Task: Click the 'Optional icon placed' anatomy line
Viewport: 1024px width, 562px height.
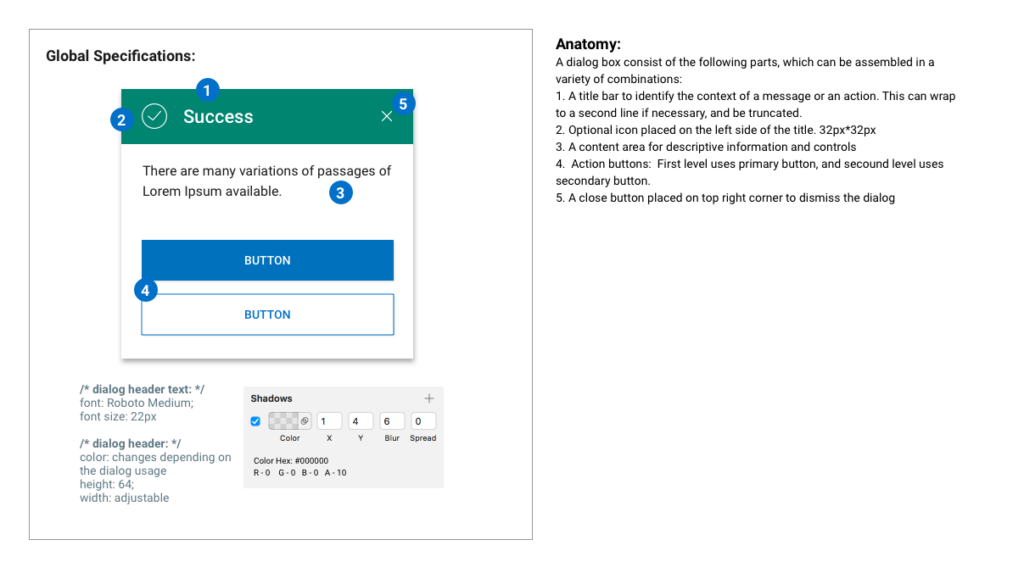Action: pyautogui.click(x=716, y=130)
